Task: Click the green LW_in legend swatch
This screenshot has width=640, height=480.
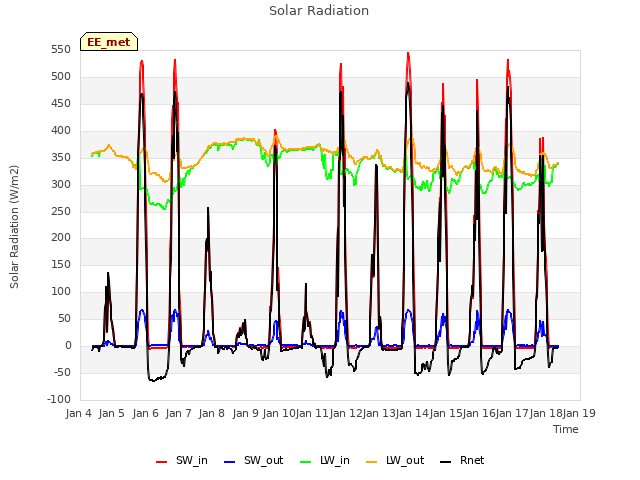Action: pyautogui.click(x=306, y=462)
